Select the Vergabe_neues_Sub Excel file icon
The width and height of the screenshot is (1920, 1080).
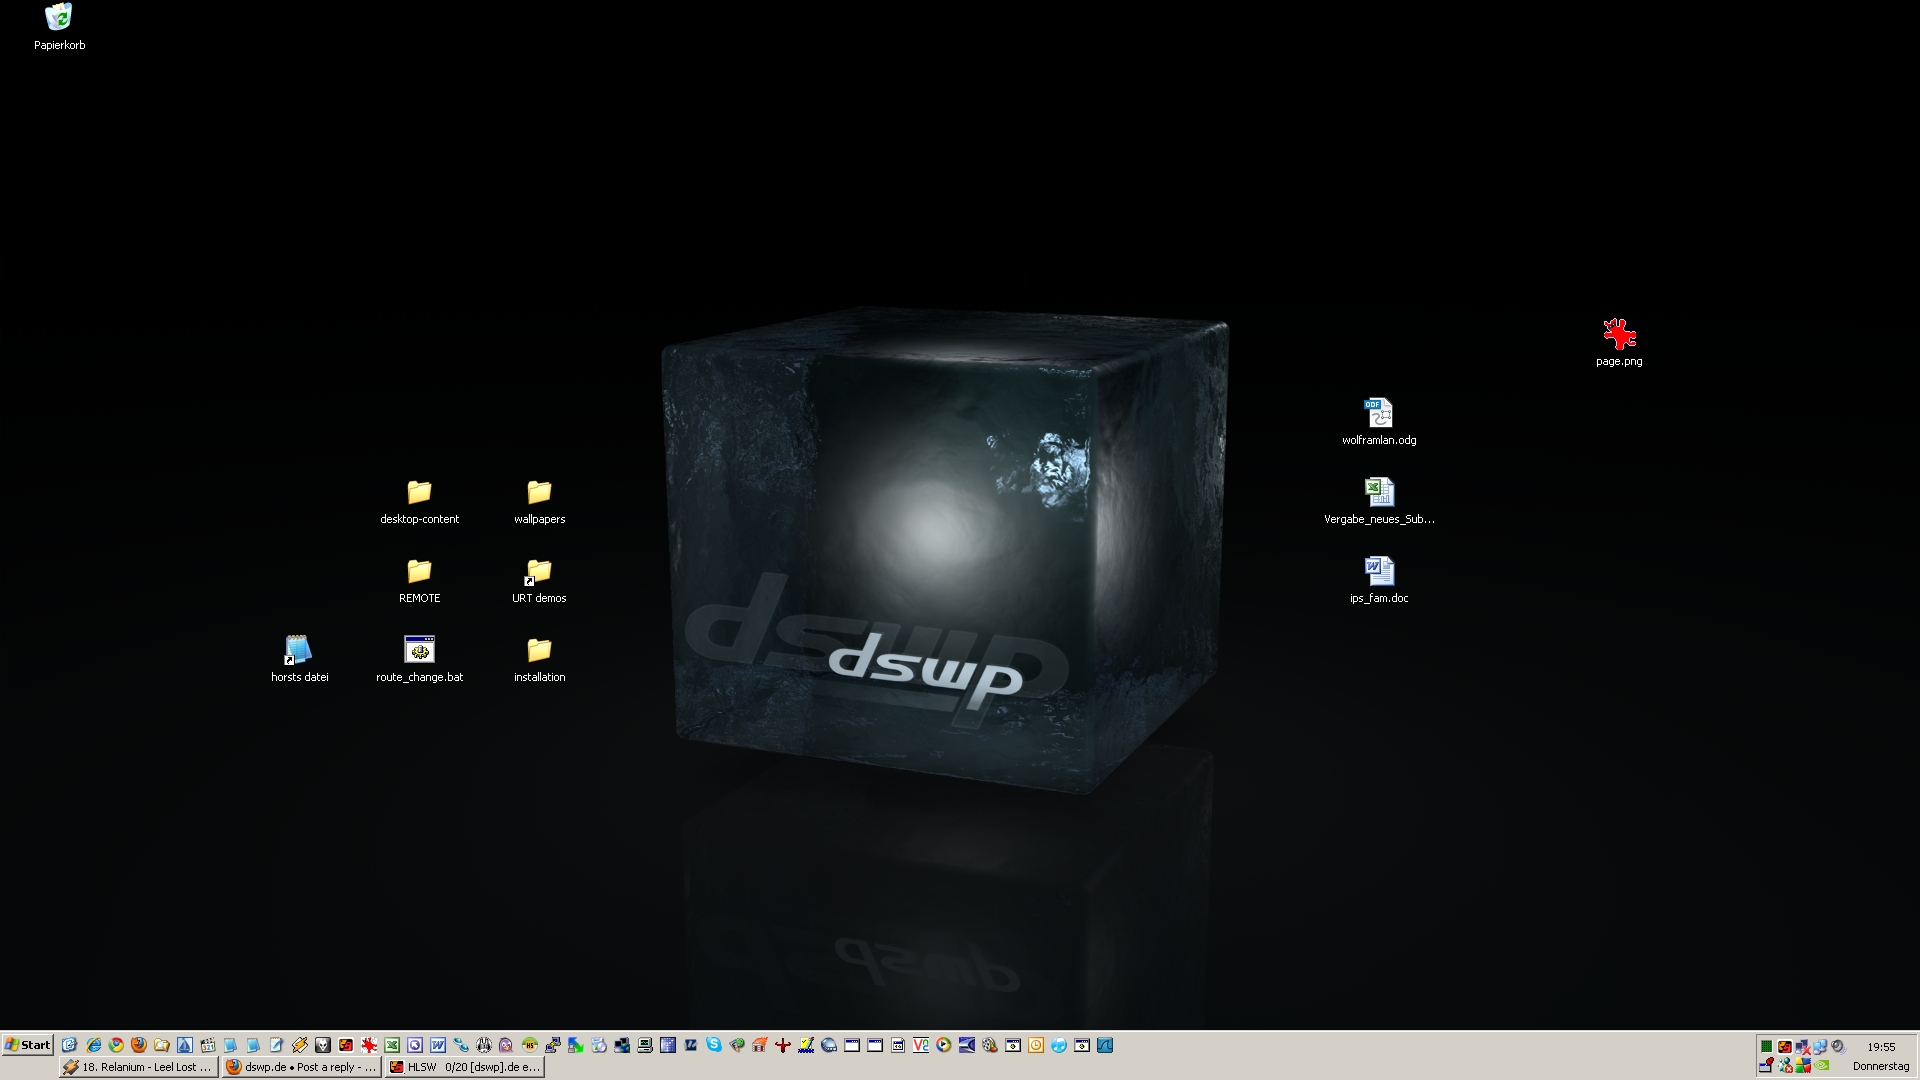[x=1379, y=493]
